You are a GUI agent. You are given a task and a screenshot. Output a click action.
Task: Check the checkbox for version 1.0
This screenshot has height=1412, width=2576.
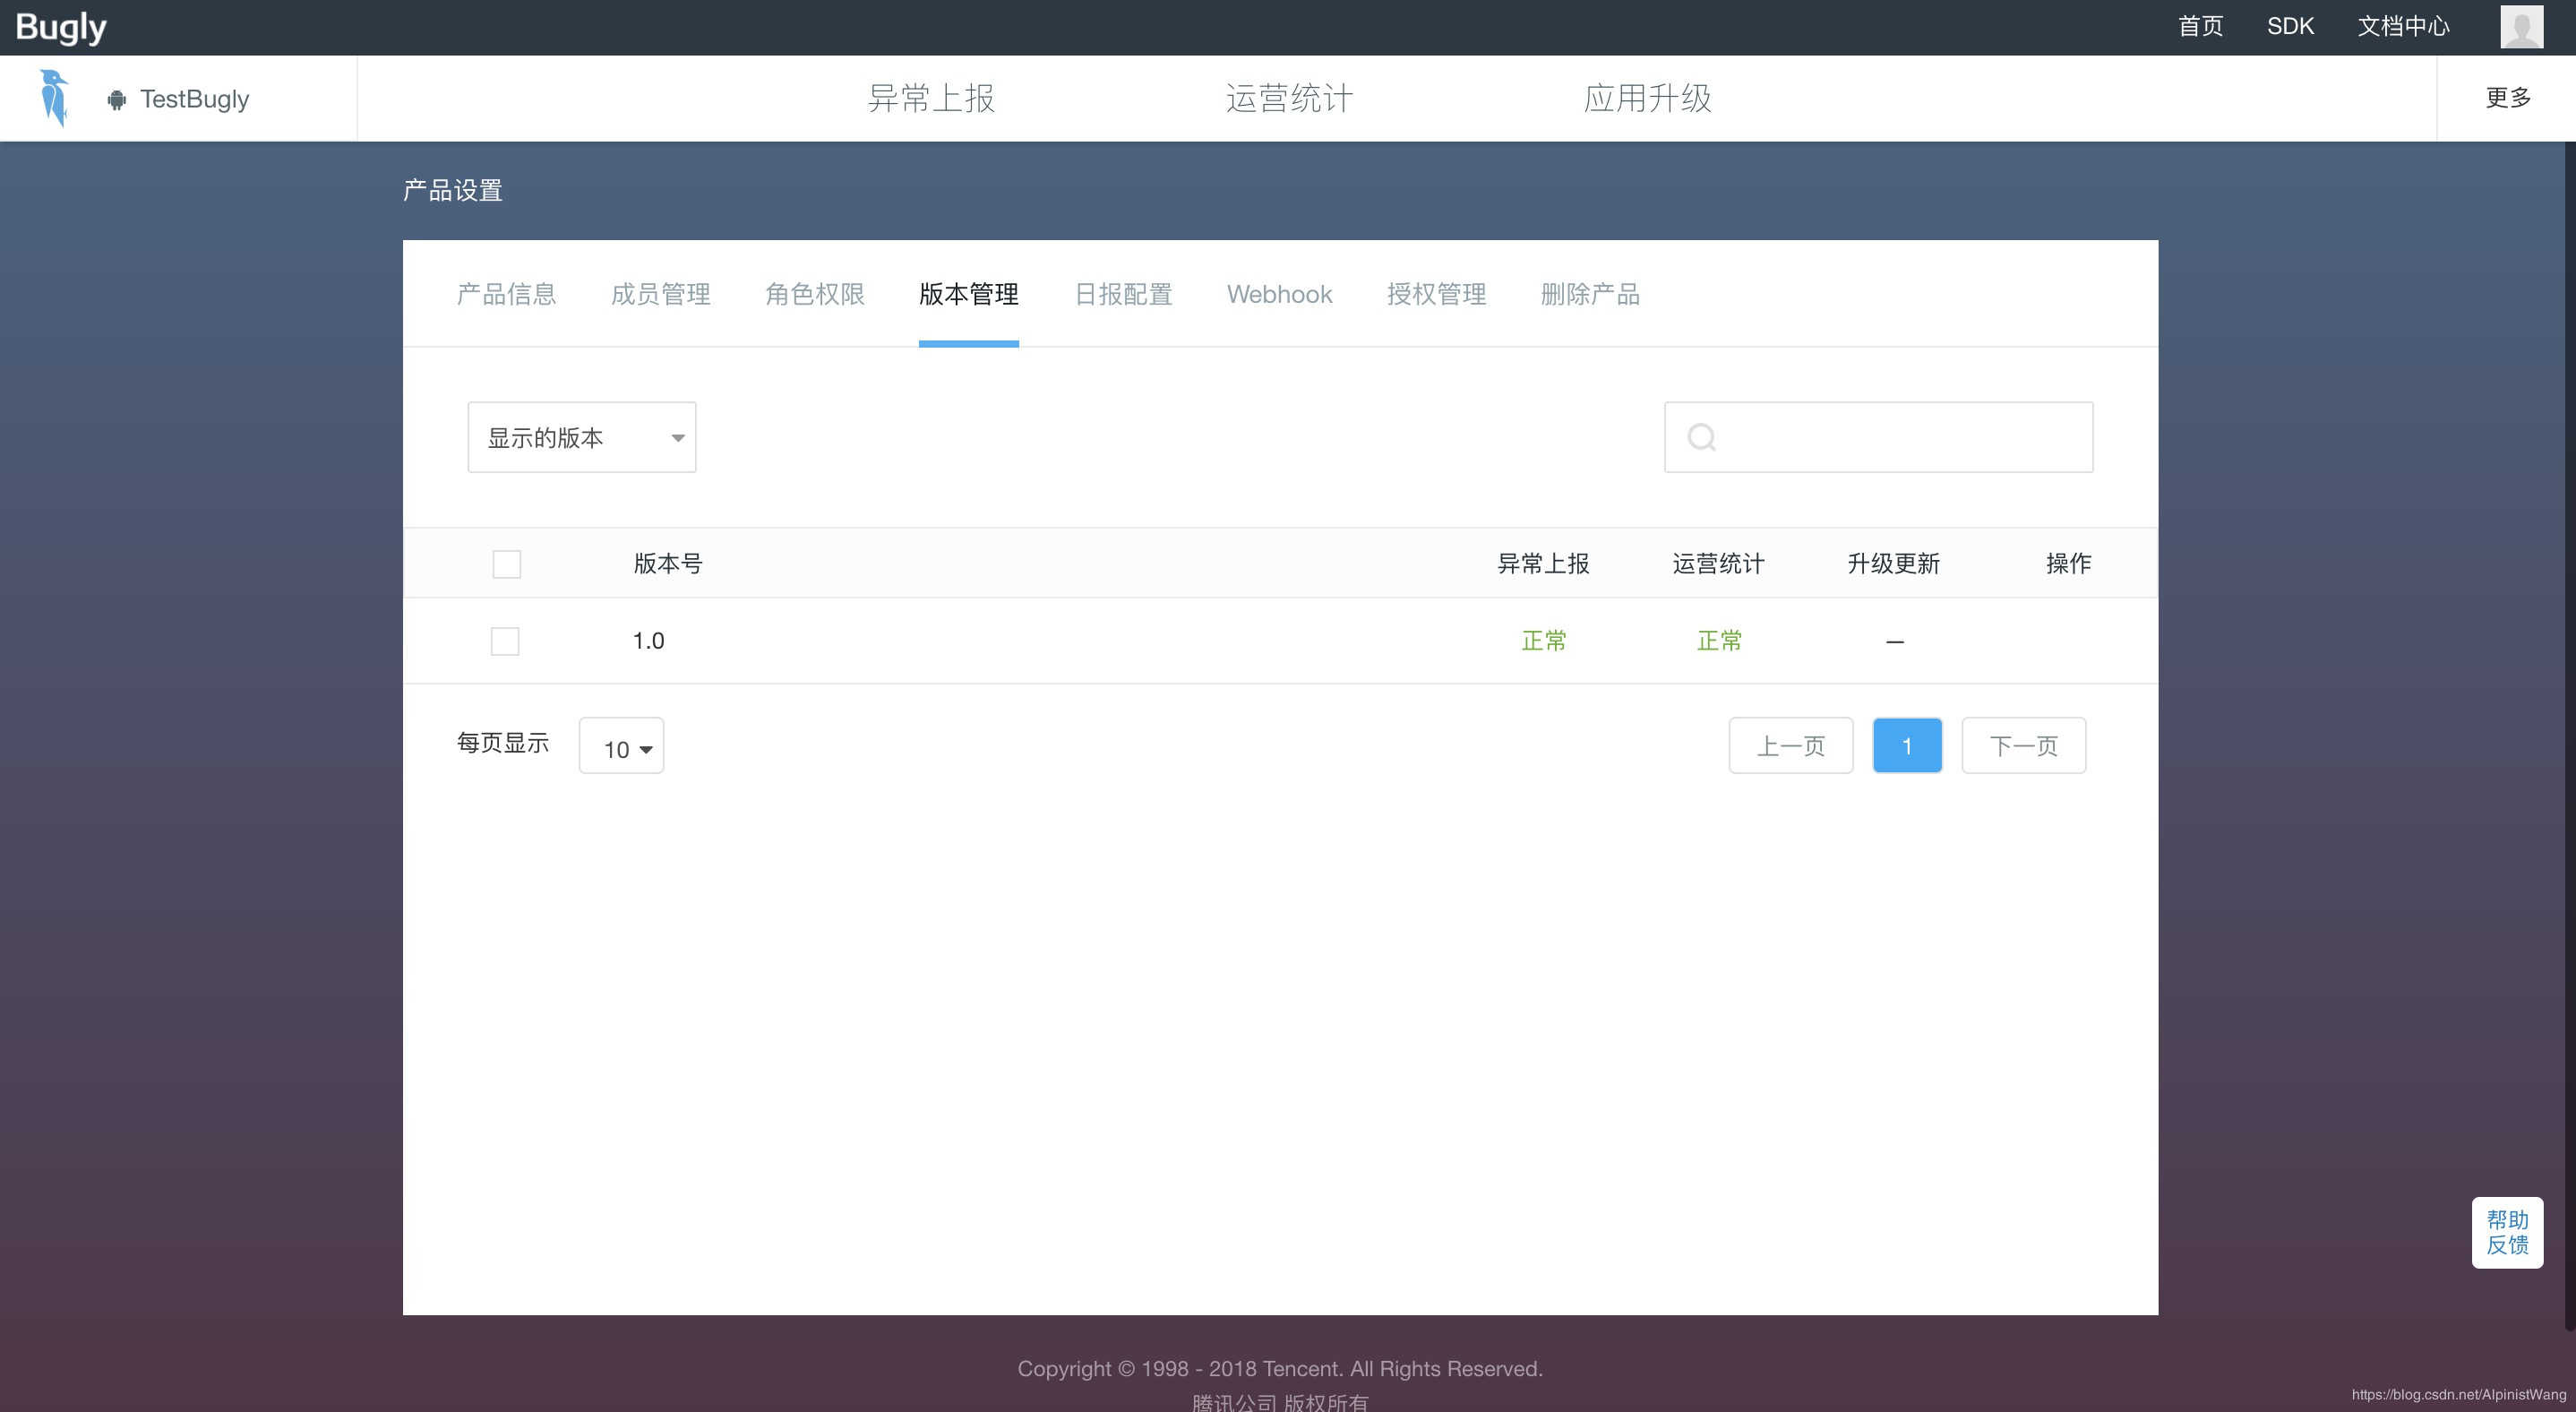click(505, 641)
